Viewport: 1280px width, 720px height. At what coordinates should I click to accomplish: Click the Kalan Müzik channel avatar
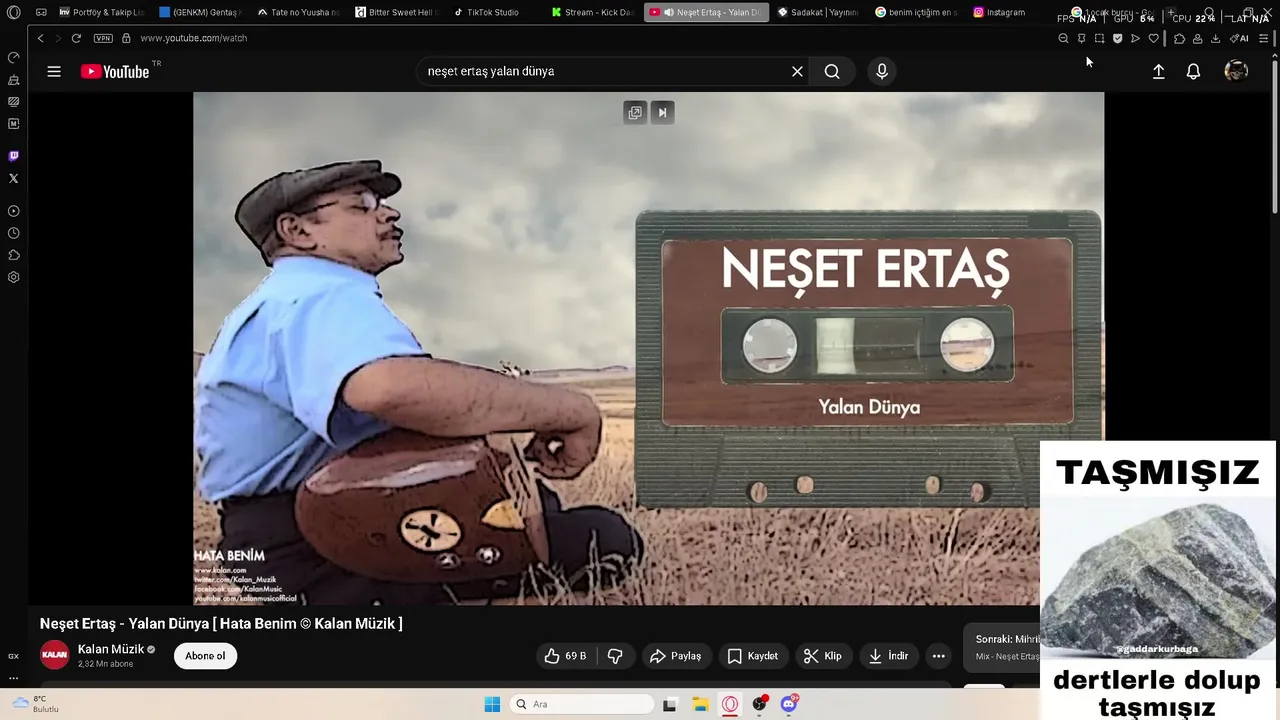[x=55, y=655]
